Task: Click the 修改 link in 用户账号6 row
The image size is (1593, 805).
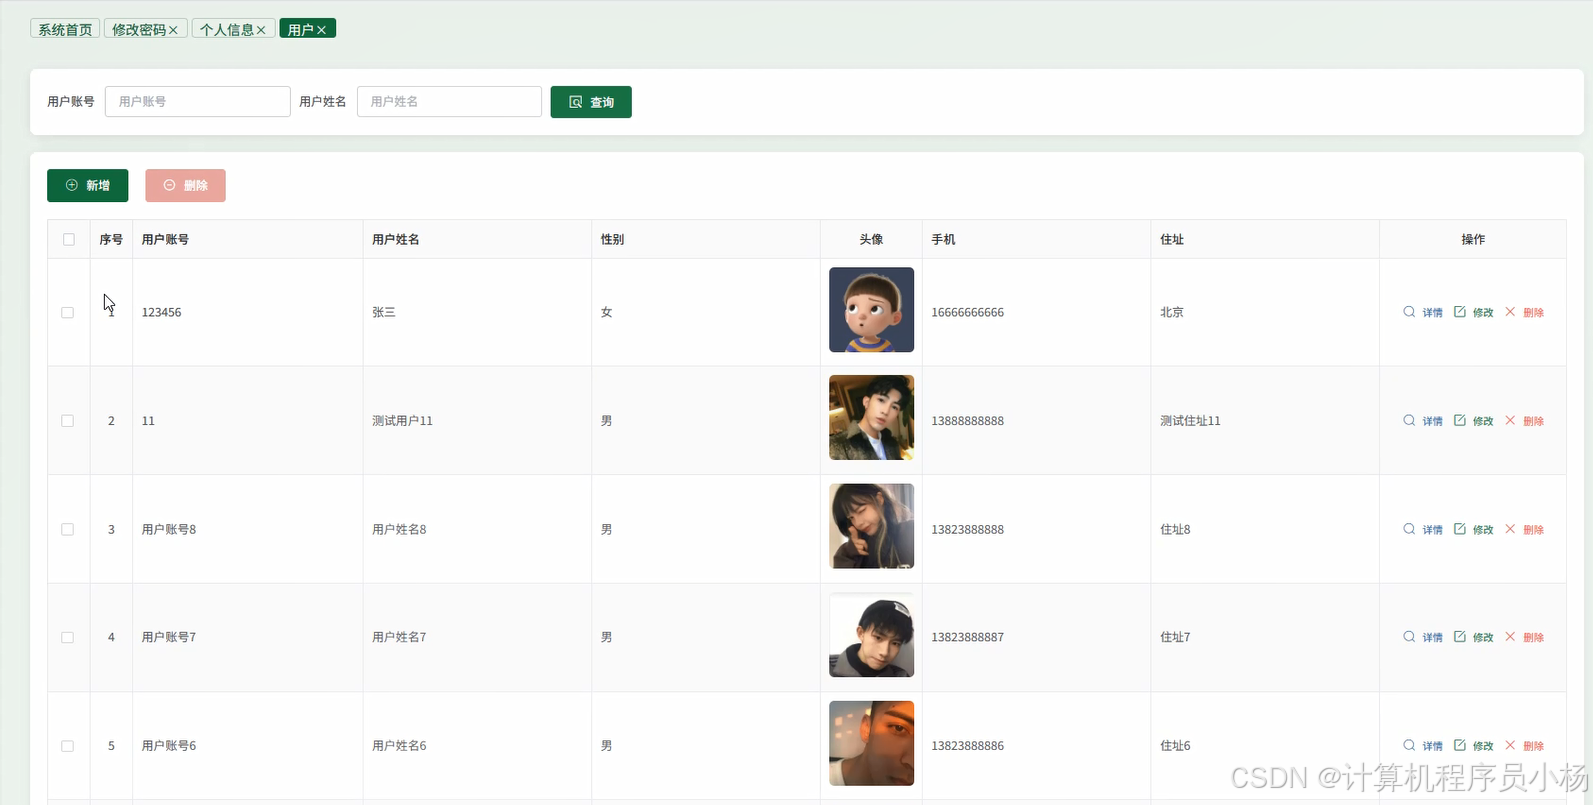Action: [x=1483, y=746]
